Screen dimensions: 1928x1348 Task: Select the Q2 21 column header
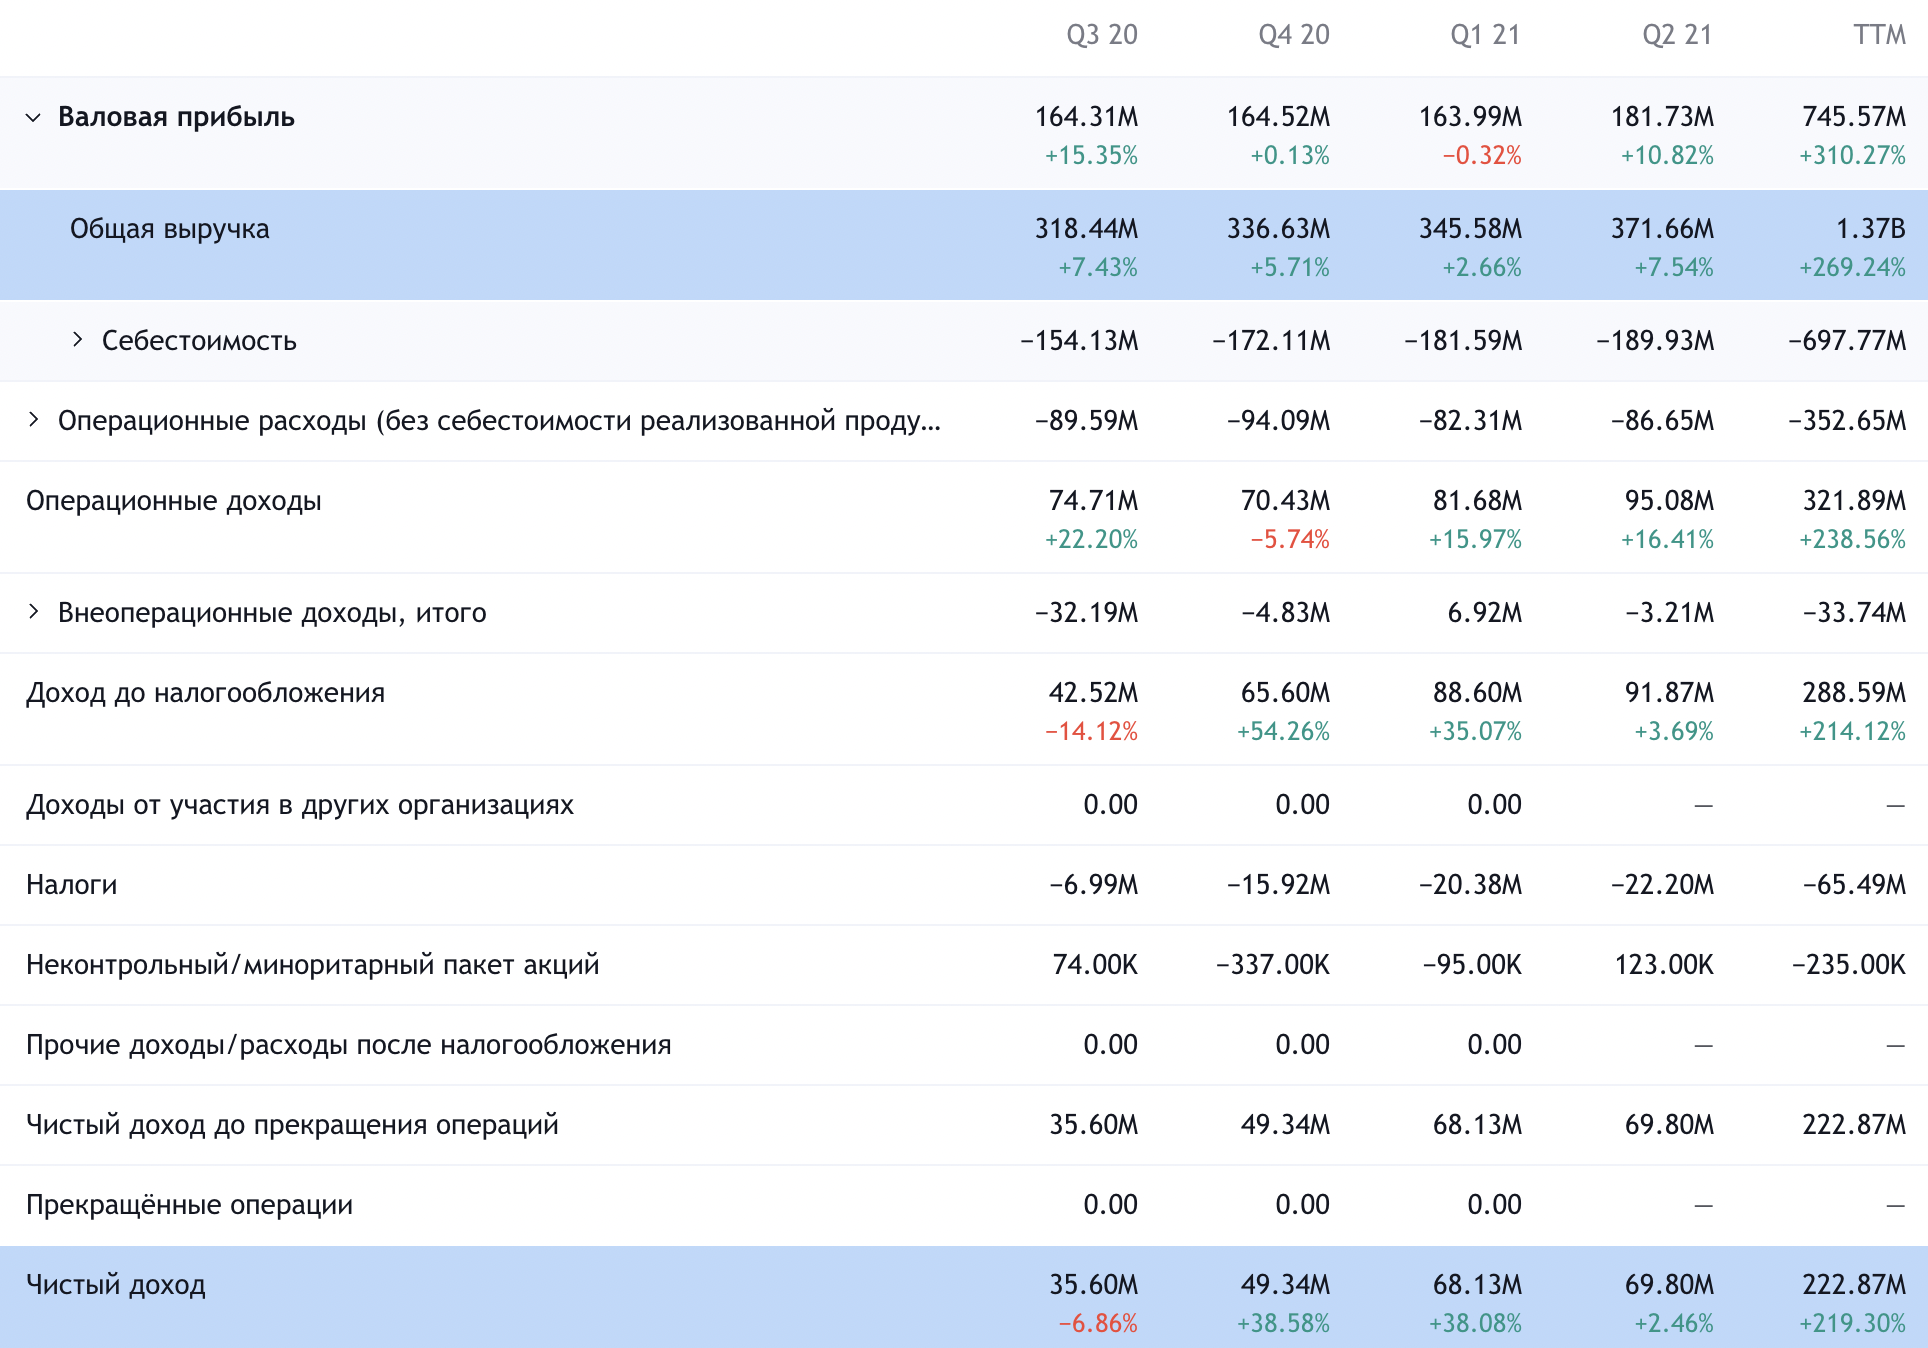pyautogui.click(x=1677, y=35)
